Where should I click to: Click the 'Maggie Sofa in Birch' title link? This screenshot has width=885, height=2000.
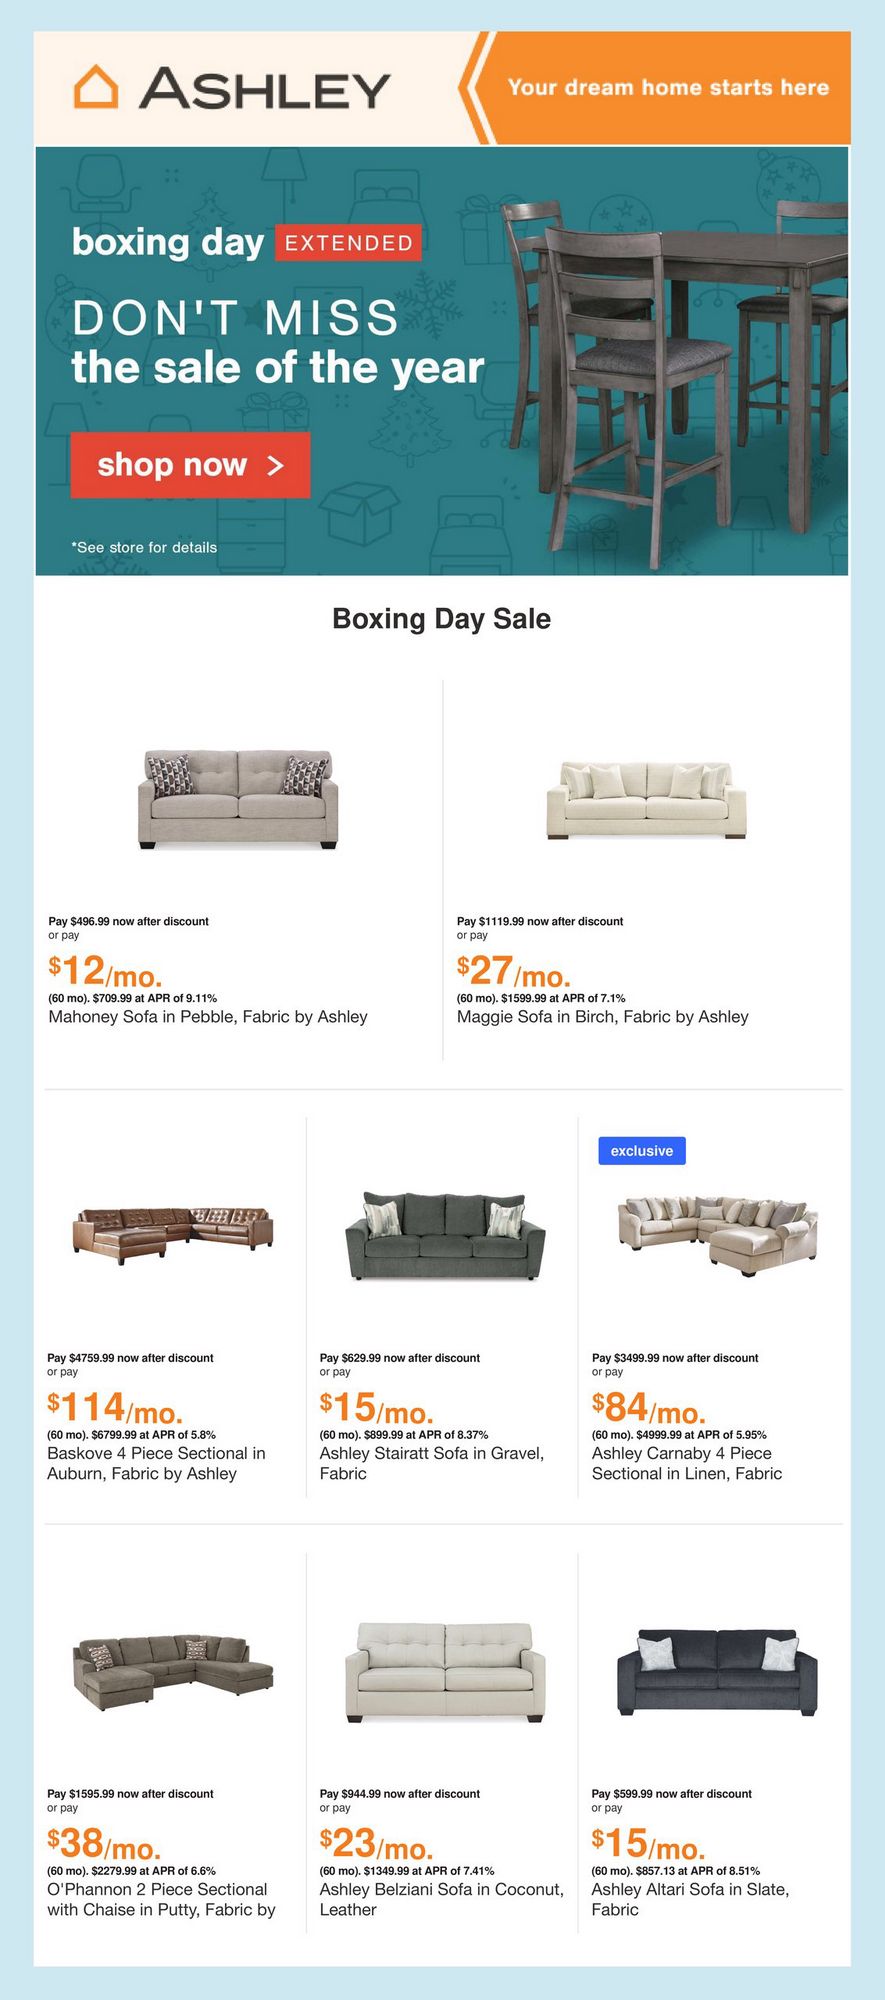pos(602,1017)
